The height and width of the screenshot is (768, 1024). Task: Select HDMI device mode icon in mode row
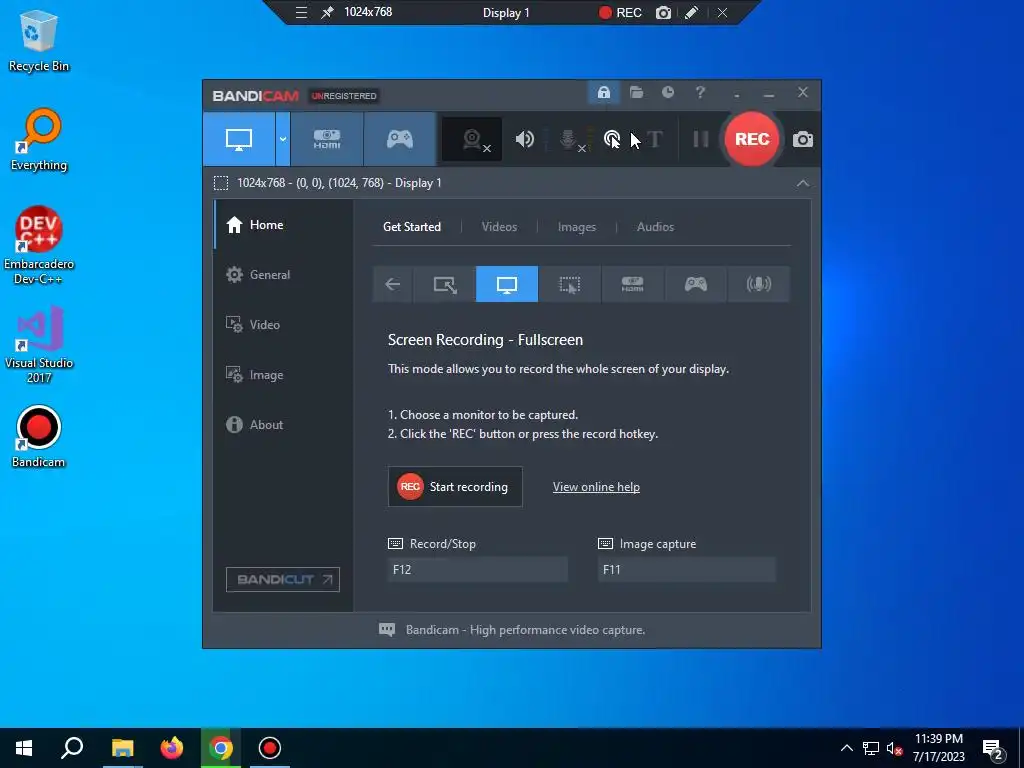pos(632,284)
